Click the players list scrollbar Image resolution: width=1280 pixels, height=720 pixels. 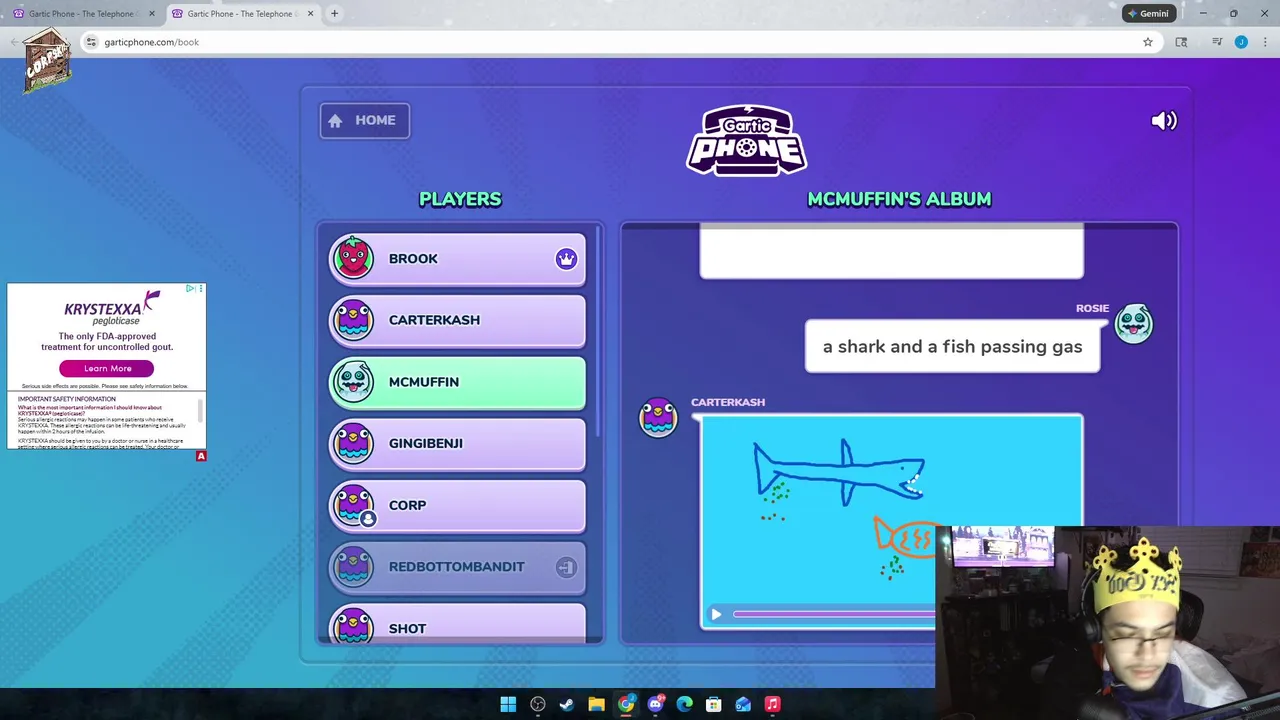597,330
